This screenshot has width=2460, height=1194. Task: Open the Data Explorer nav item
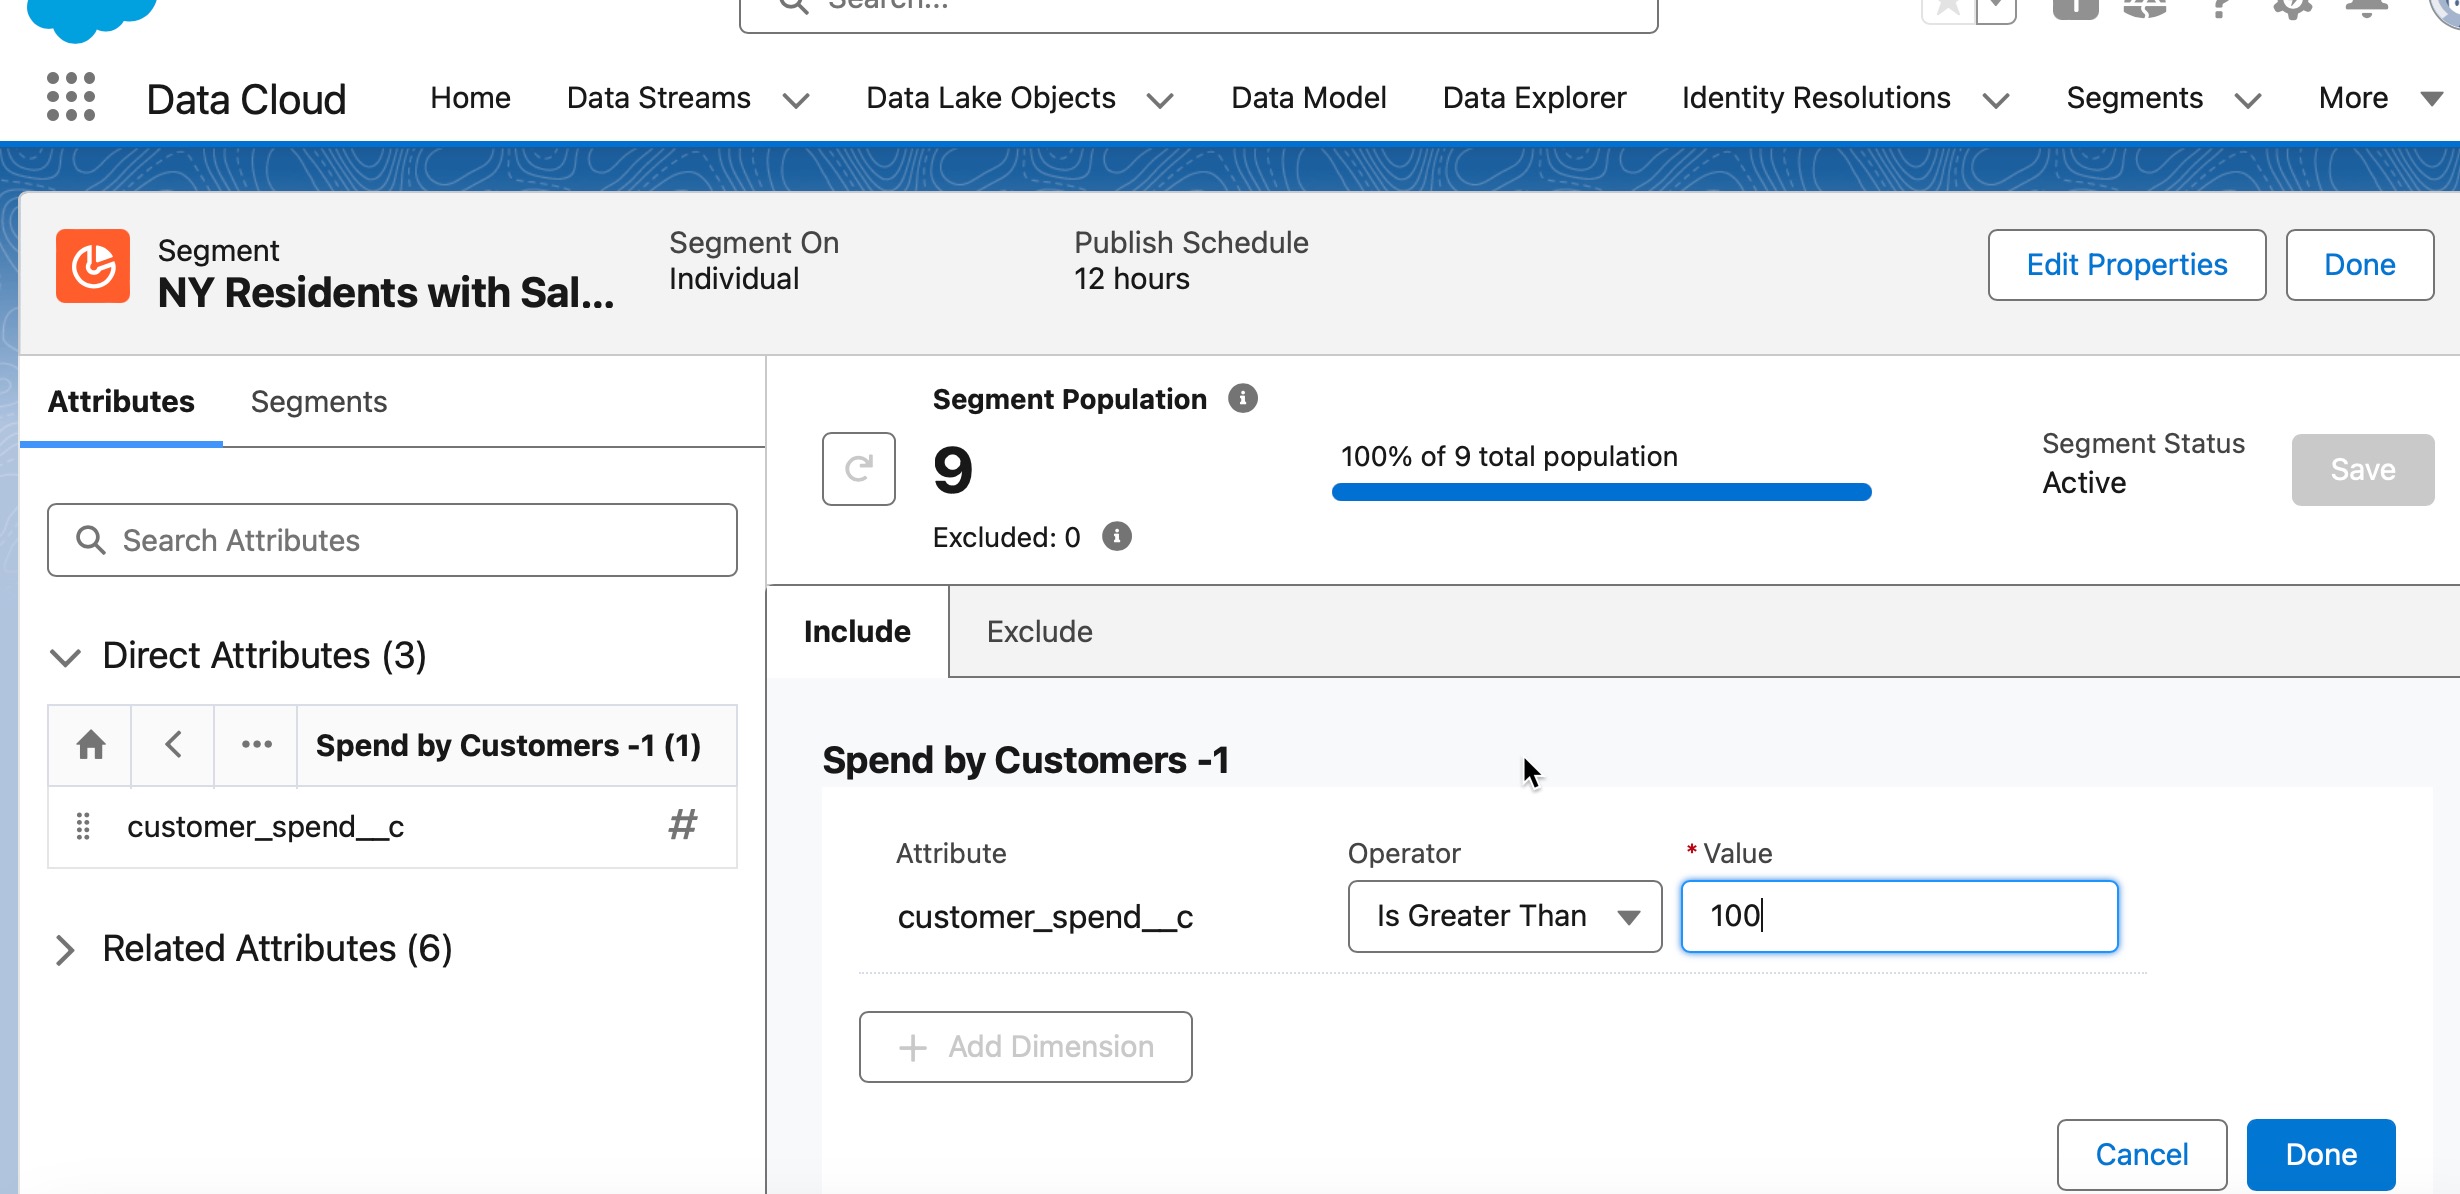pos(1534,98)
